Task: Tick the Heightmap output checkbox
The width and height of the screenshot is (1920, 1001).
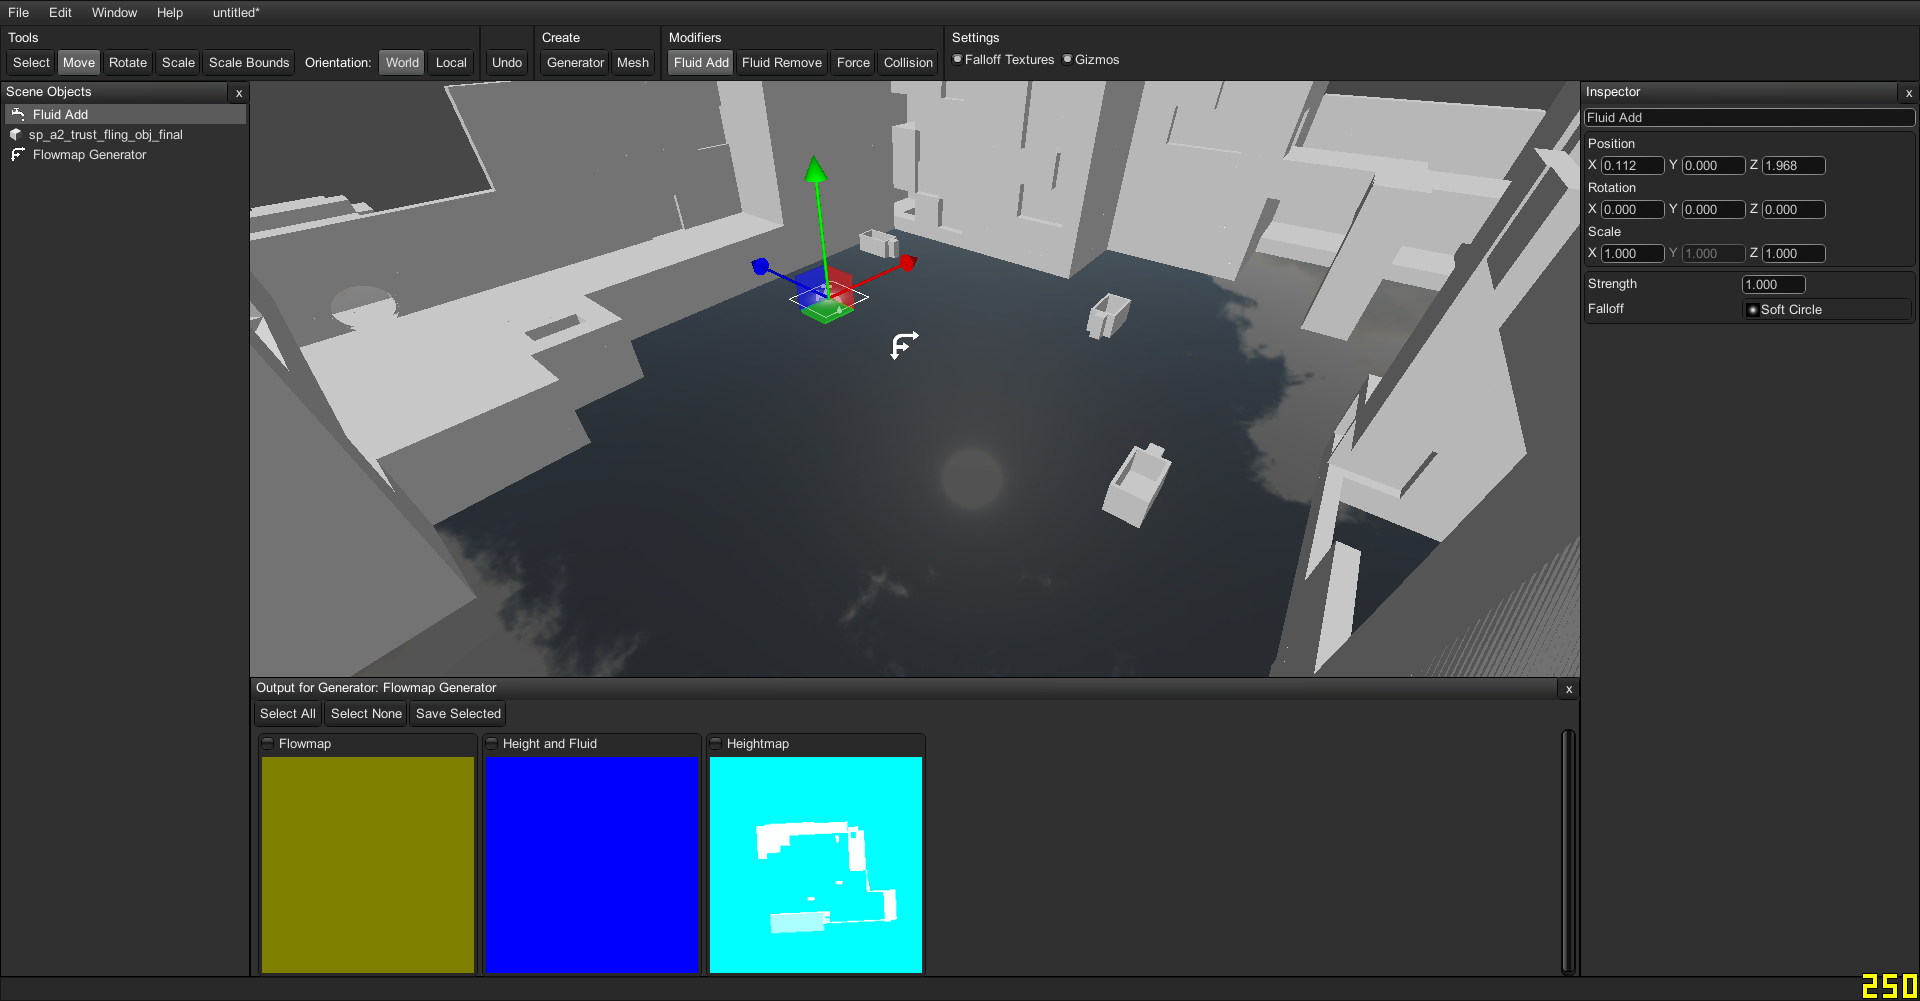Action: pos(716,744)
